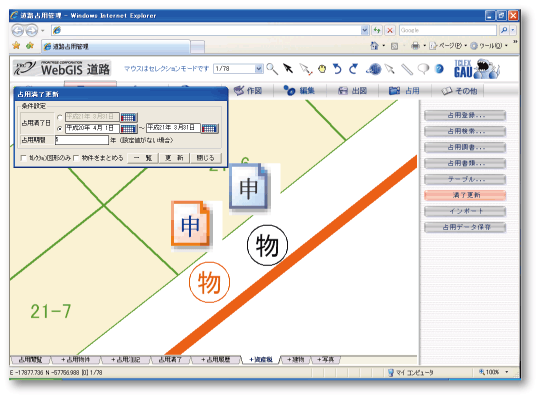This screenshot has height=399, width=540.
Task: Select the magnifier zoom tool
Action: point(272,69)
